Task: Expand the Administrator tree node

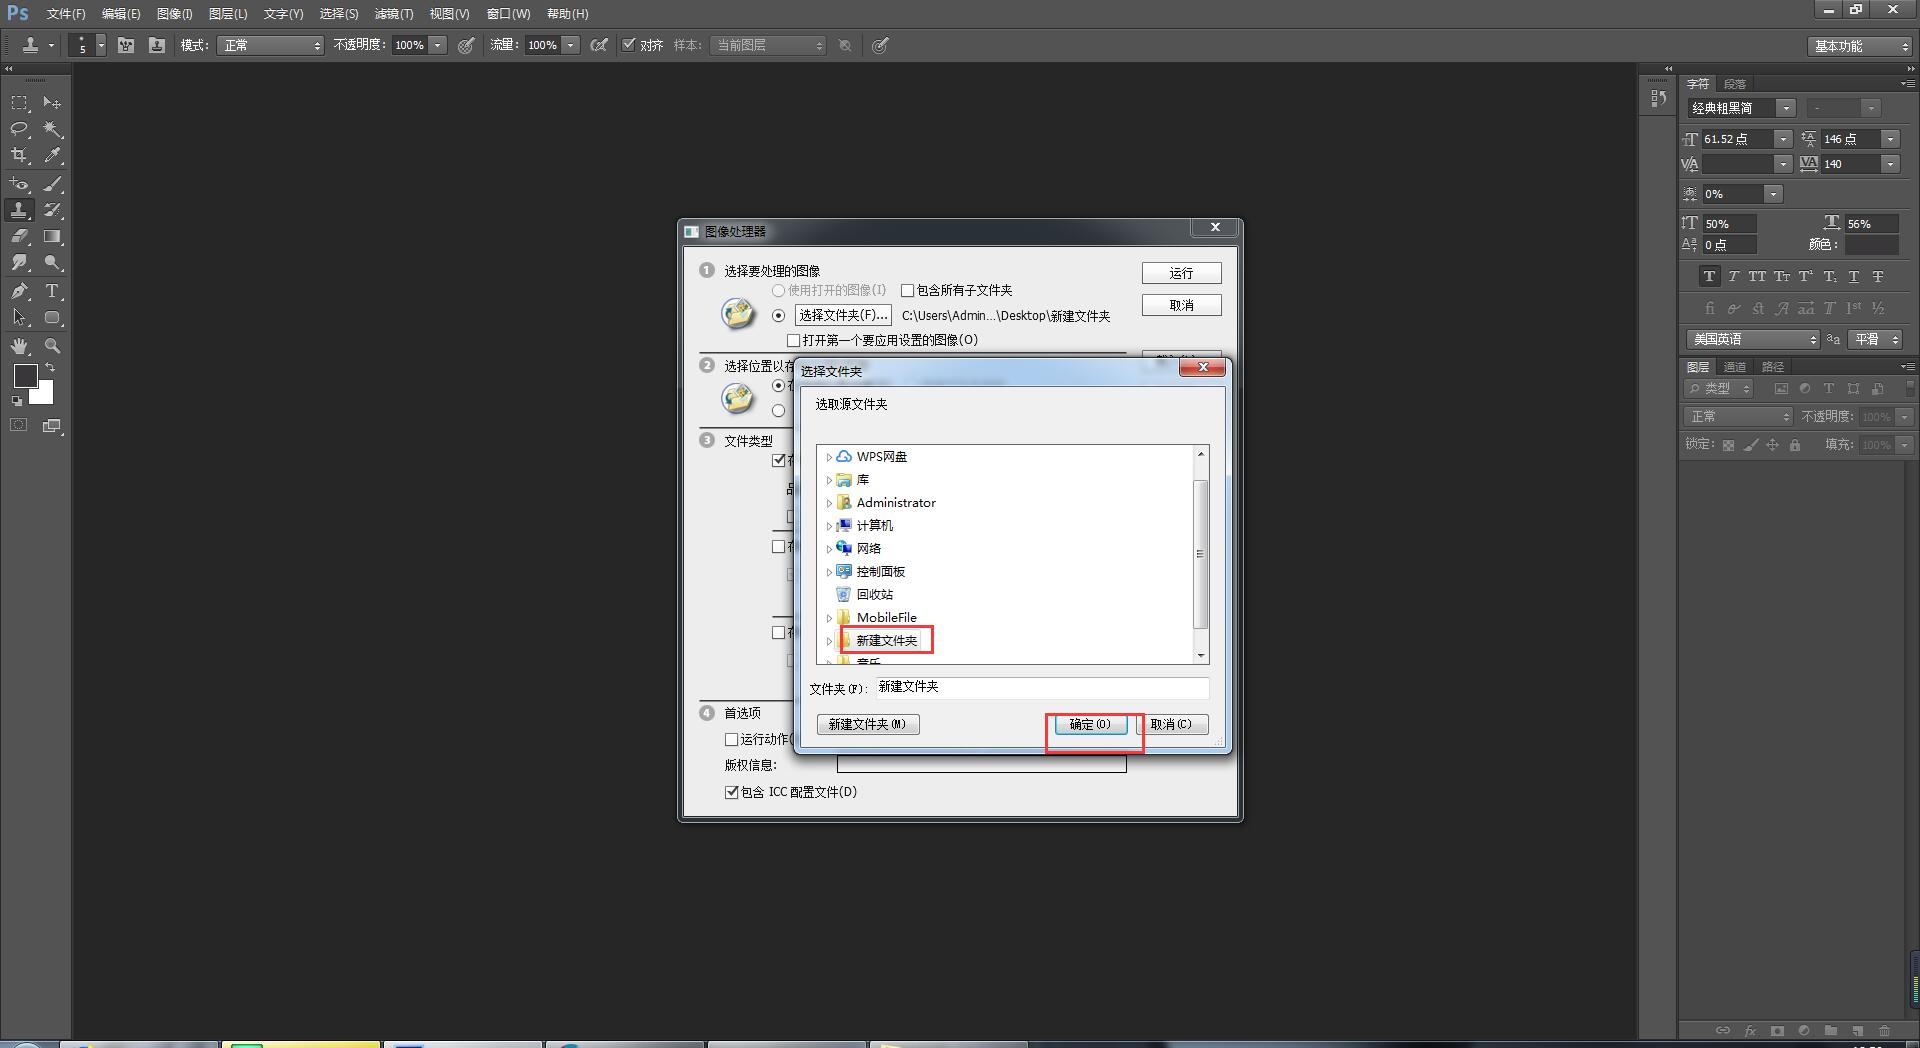Action: tap(829, 503)
